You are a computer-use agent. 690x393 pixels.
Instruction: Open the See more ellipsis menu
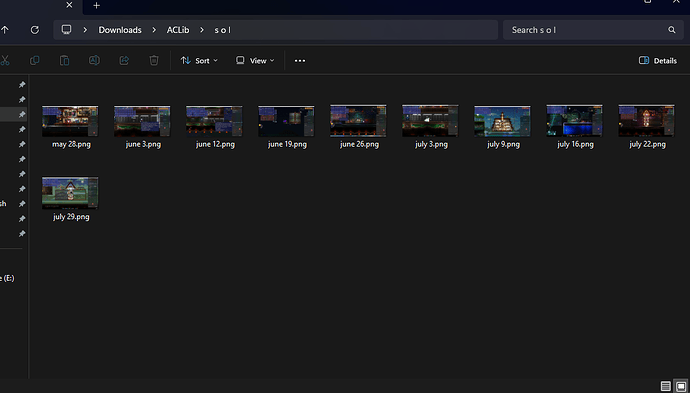[300, 61]
